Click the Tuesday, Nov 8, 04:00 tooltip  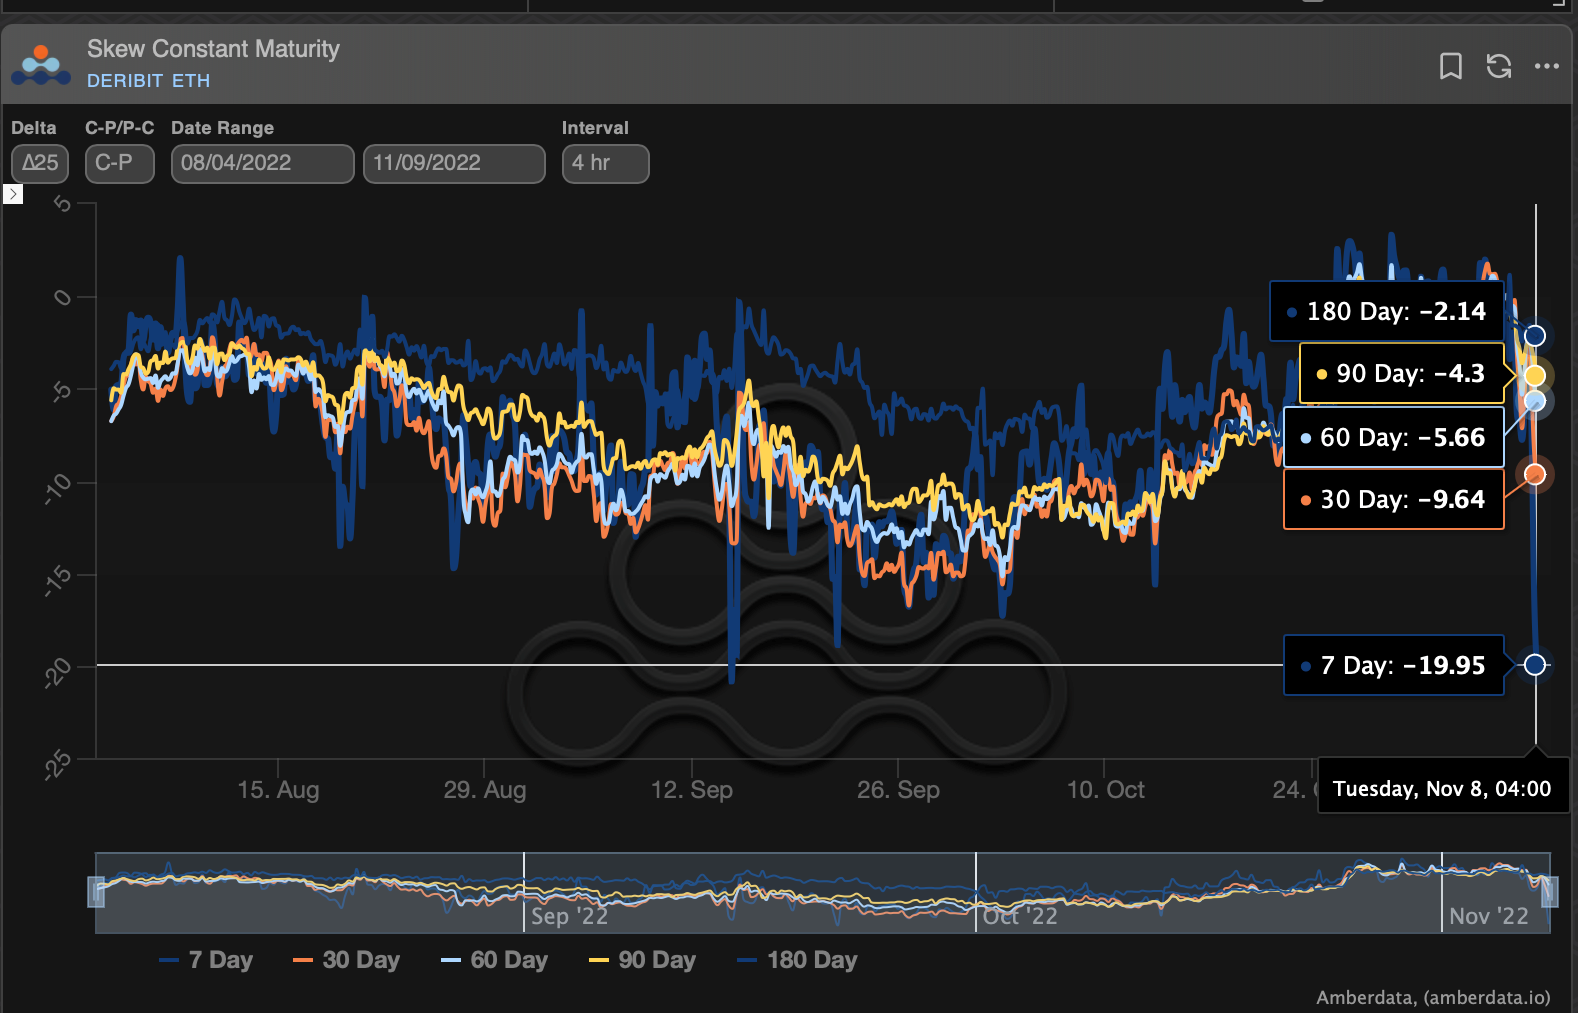coord(1443,788)
